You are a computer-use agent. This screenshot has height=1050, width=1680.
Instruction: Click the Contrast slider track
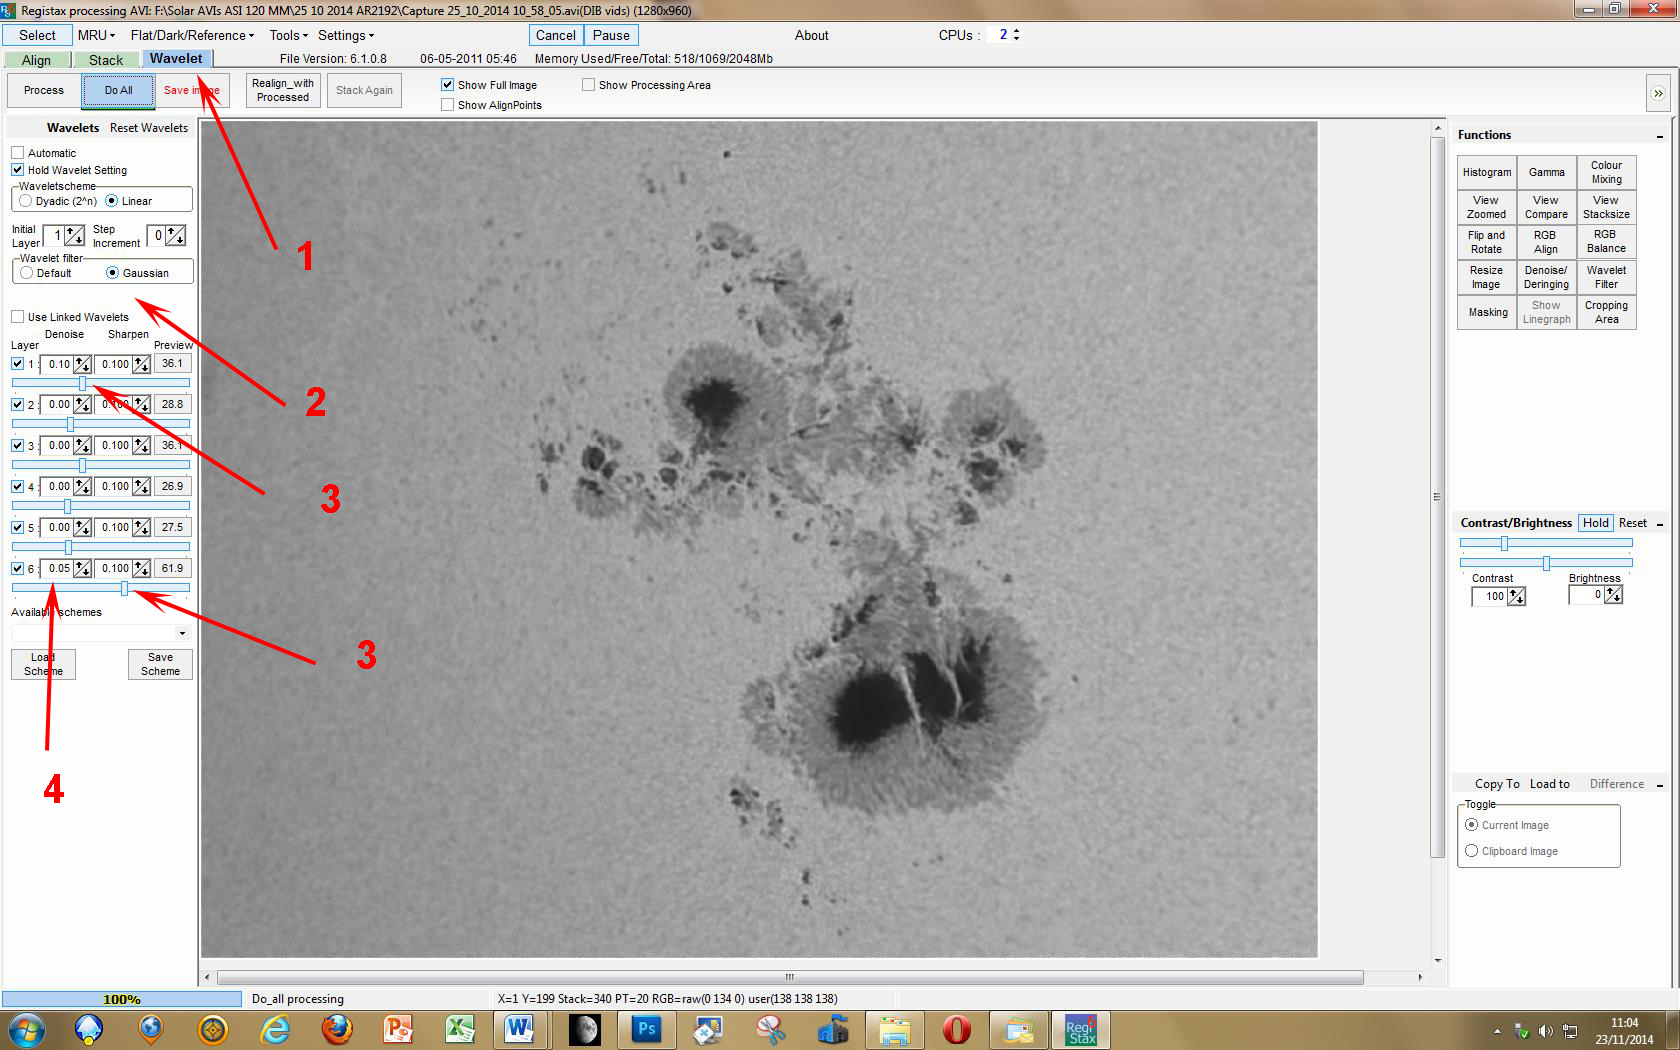click(1546, 543)
